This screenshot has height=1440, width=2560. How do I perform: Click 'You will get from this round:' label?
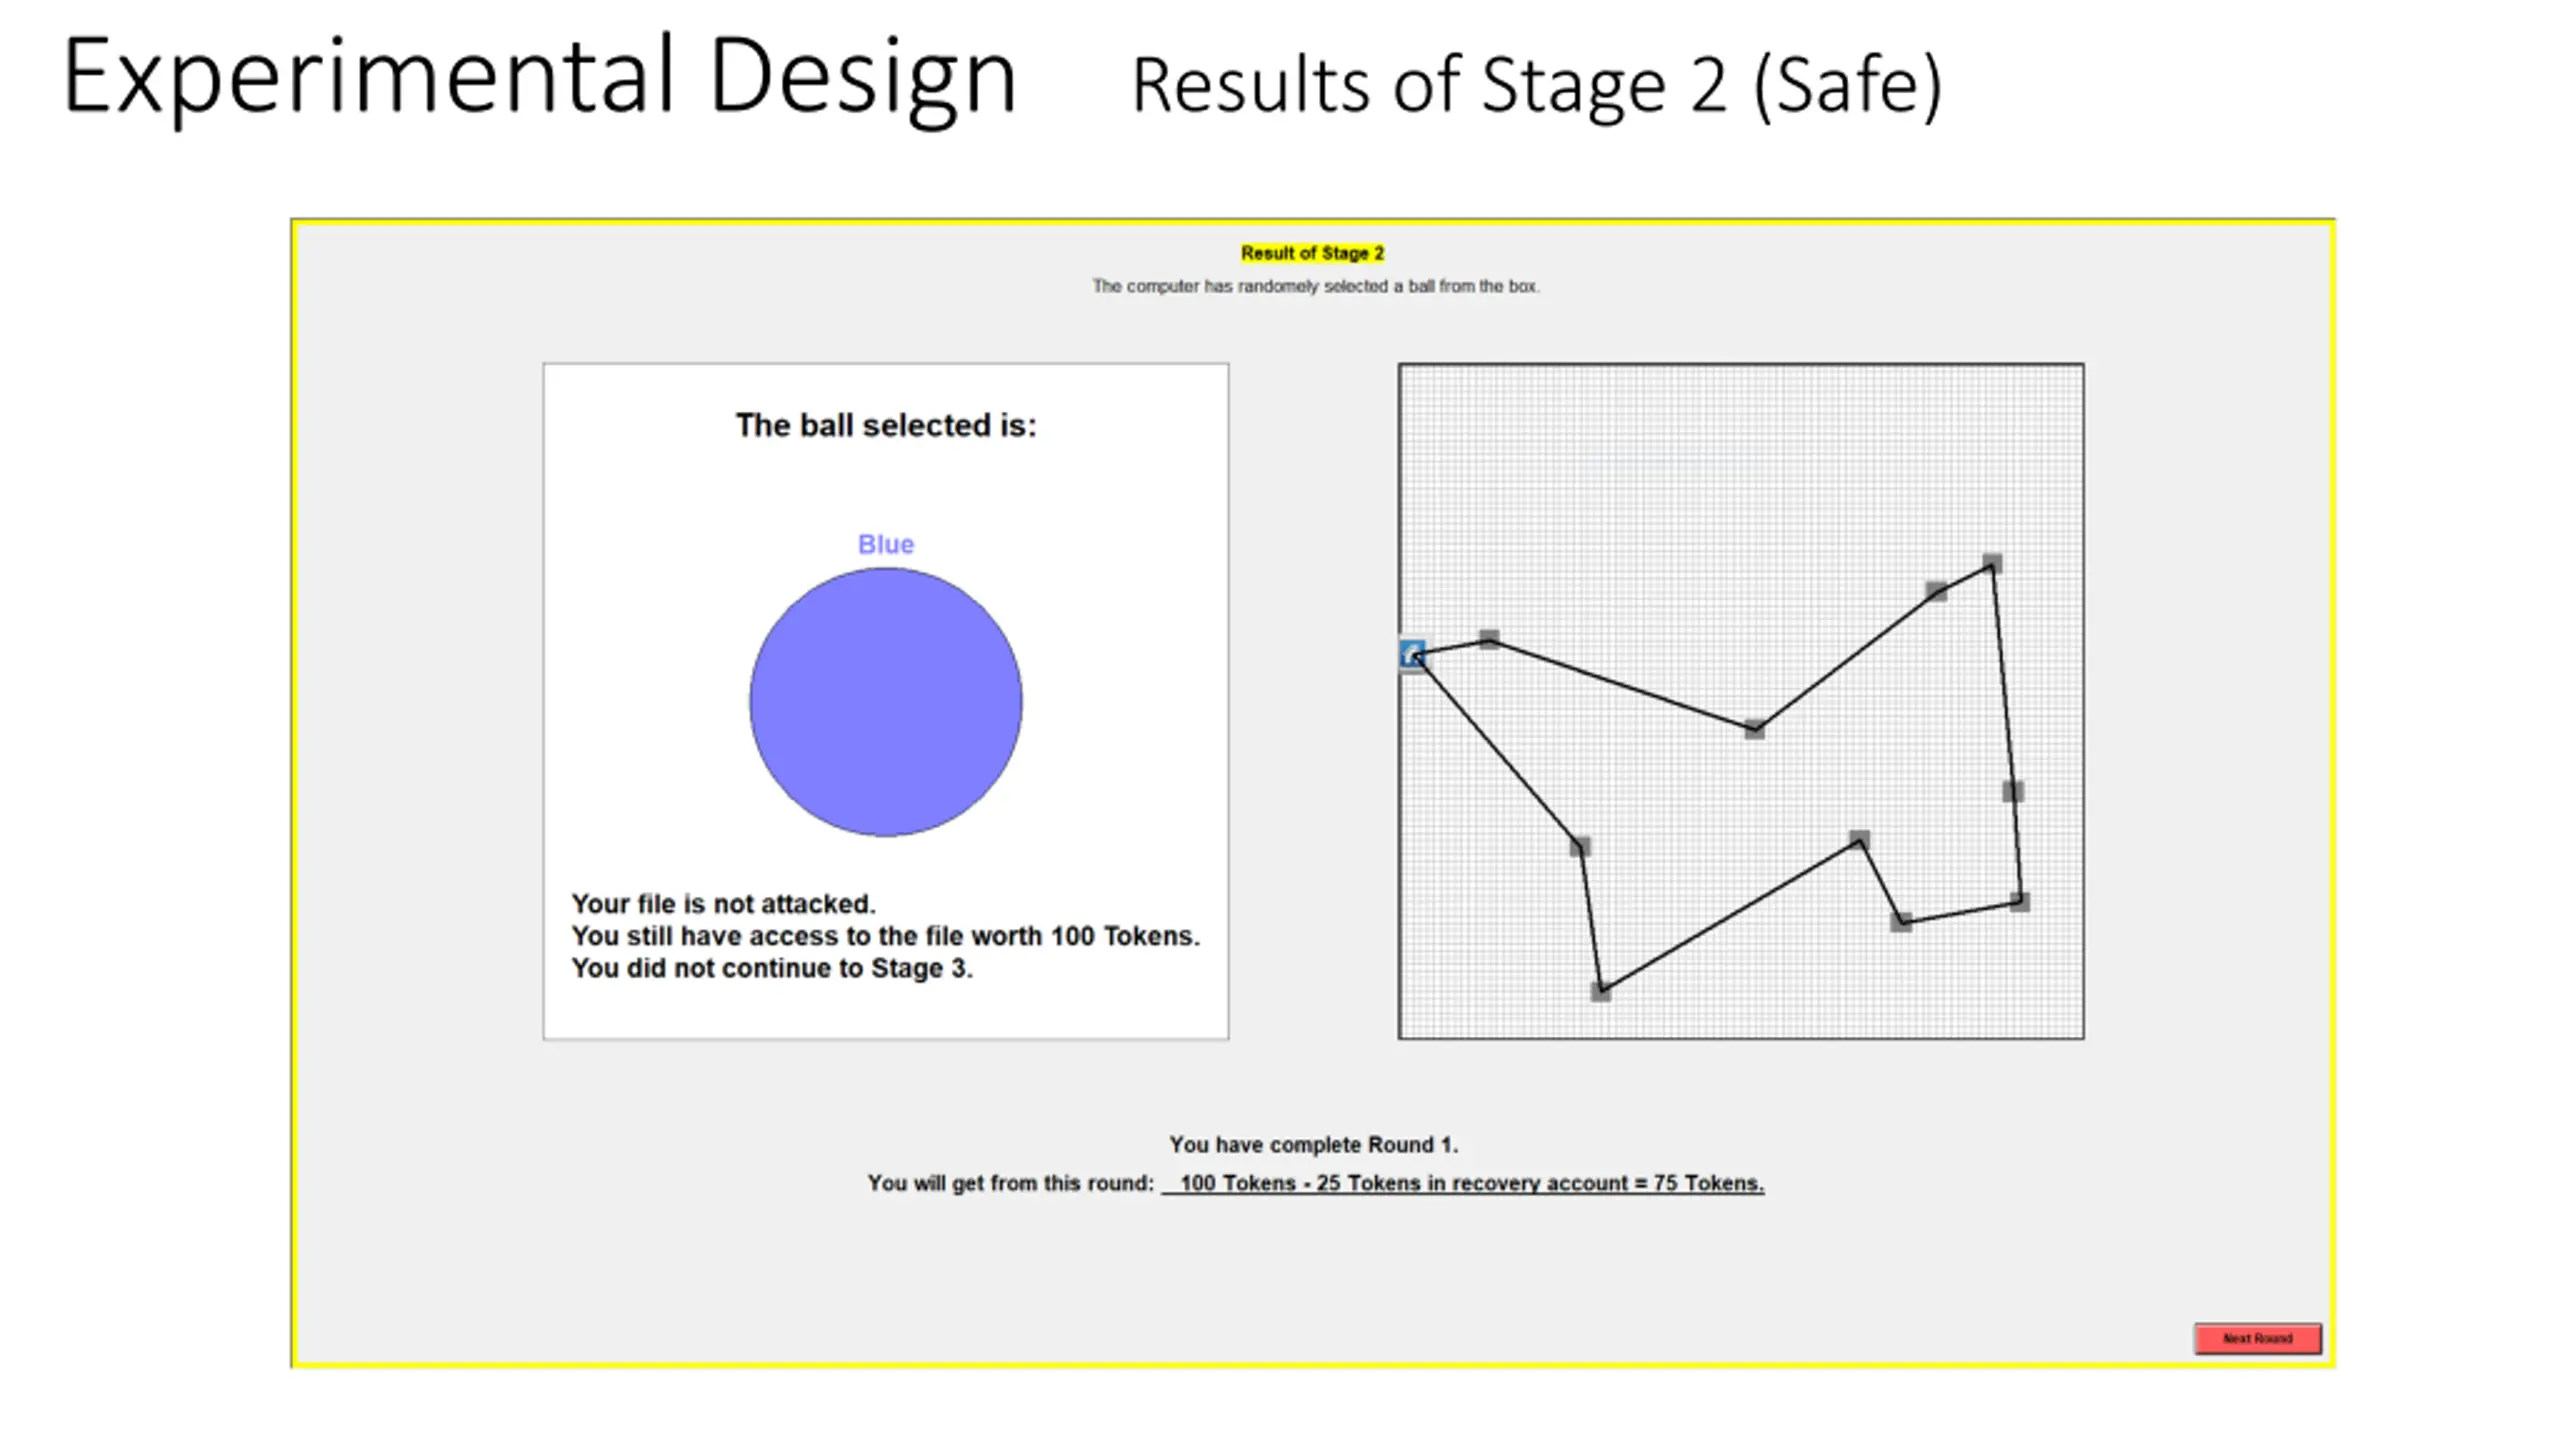click(x=1010, y=1183)
